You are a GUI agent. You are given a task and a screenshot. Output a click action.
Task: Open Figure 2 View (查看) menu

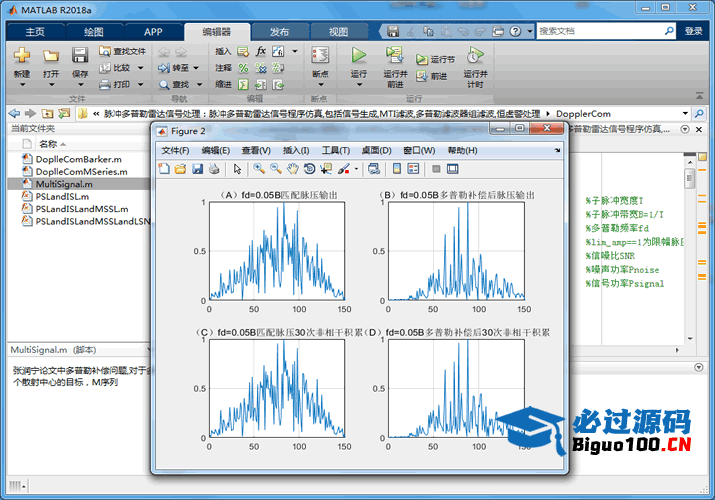pos(256,150)
